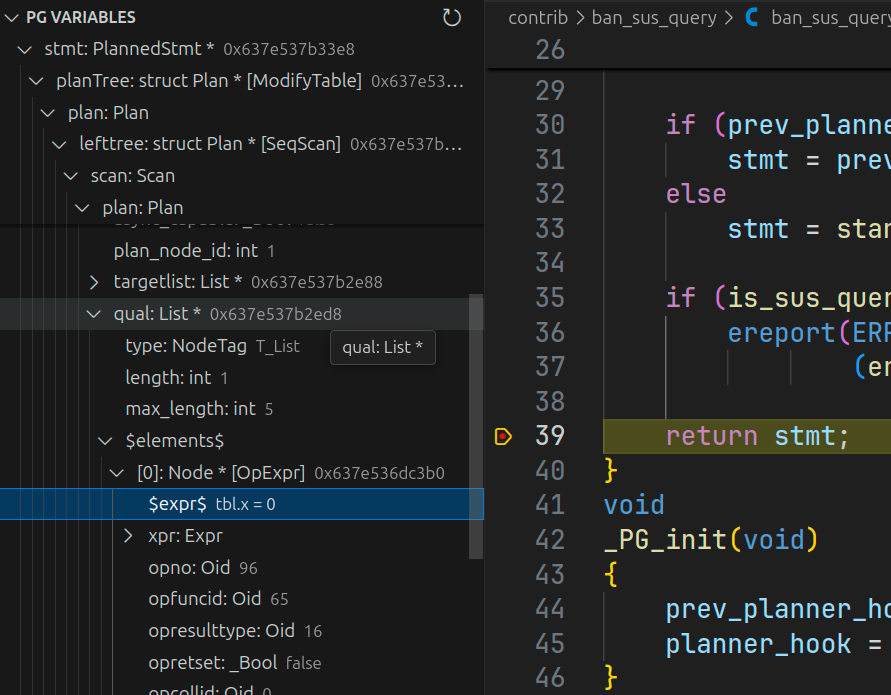Click the refresh icon in PG Variables header
The image size is (891, 695).
pyautogui.click(x=452, y=17)
